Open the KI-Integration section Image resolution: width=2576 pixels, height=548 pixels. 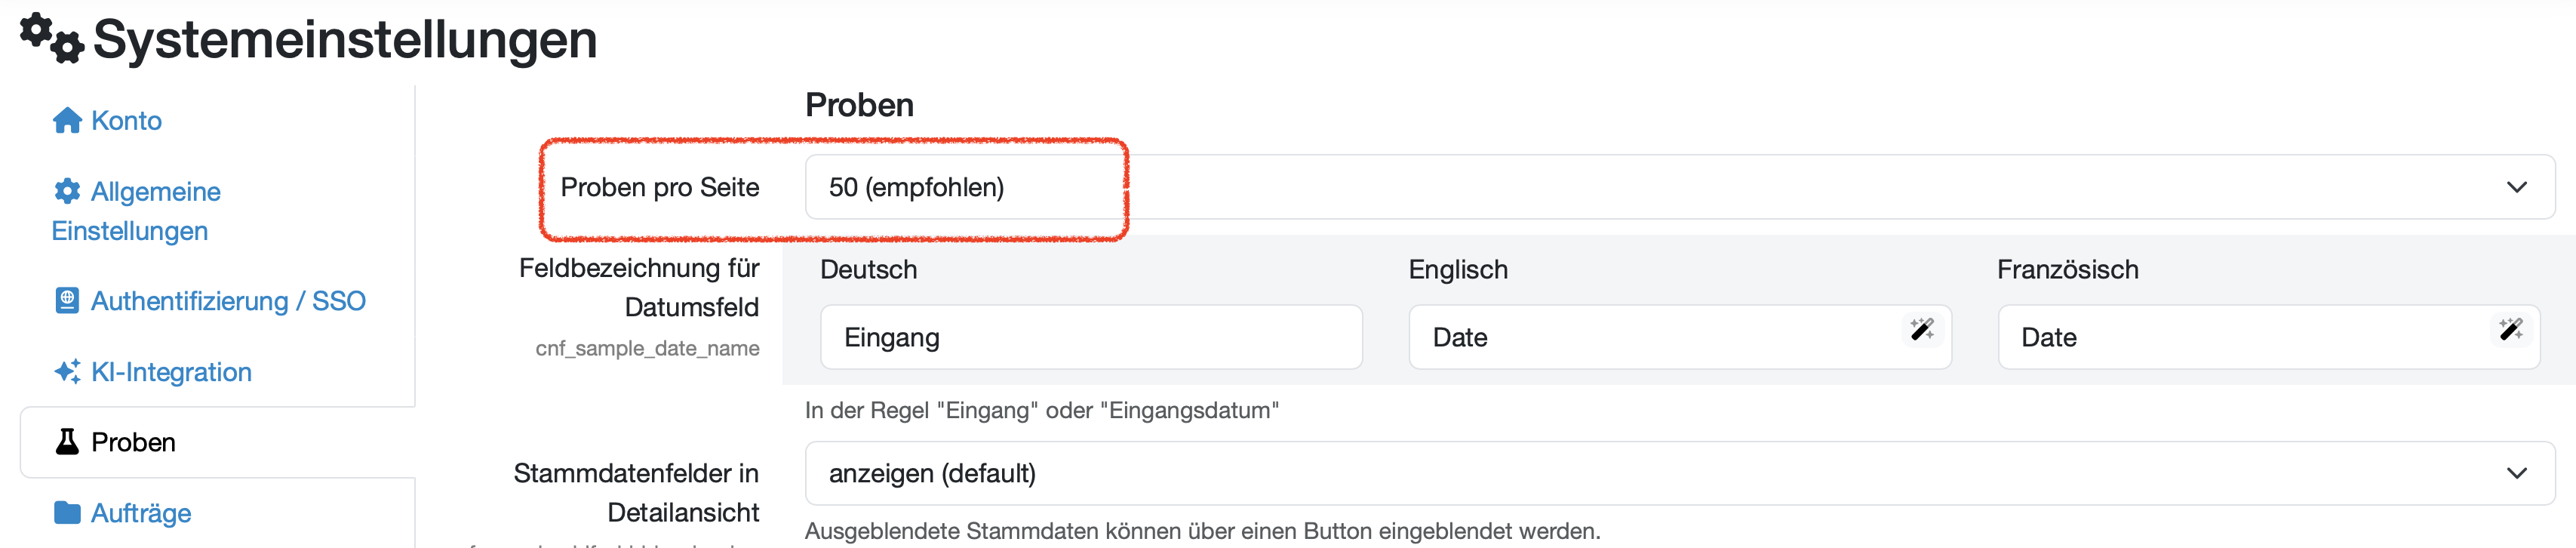pos(171,372)
